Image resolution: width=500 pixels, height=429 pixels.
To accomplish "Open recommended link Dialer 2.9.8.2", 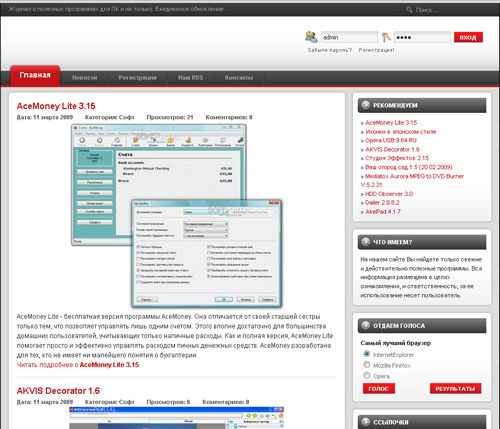I will 382,202.
